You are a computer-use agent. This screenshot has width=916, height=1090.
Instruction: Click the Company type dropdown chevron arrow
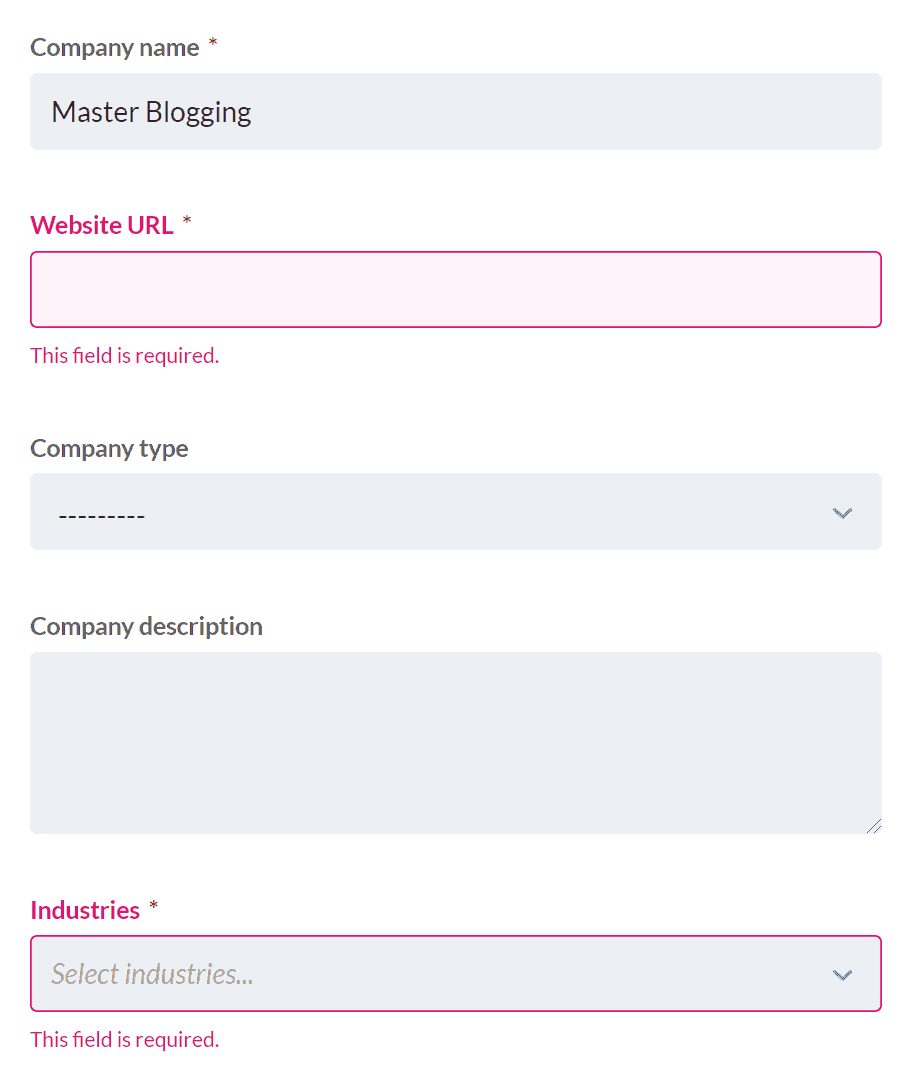coord(842,512)
